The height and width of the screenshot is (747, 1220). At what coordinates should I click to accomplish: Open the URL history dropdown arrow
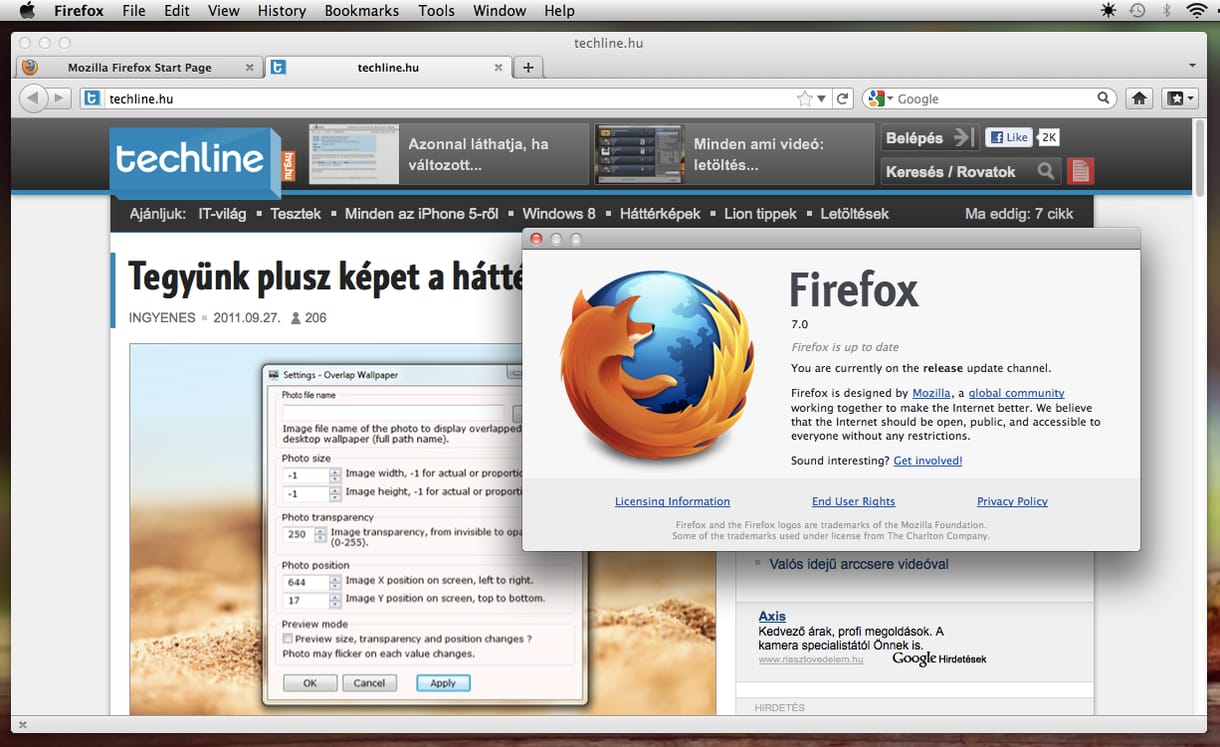(822, 99)
